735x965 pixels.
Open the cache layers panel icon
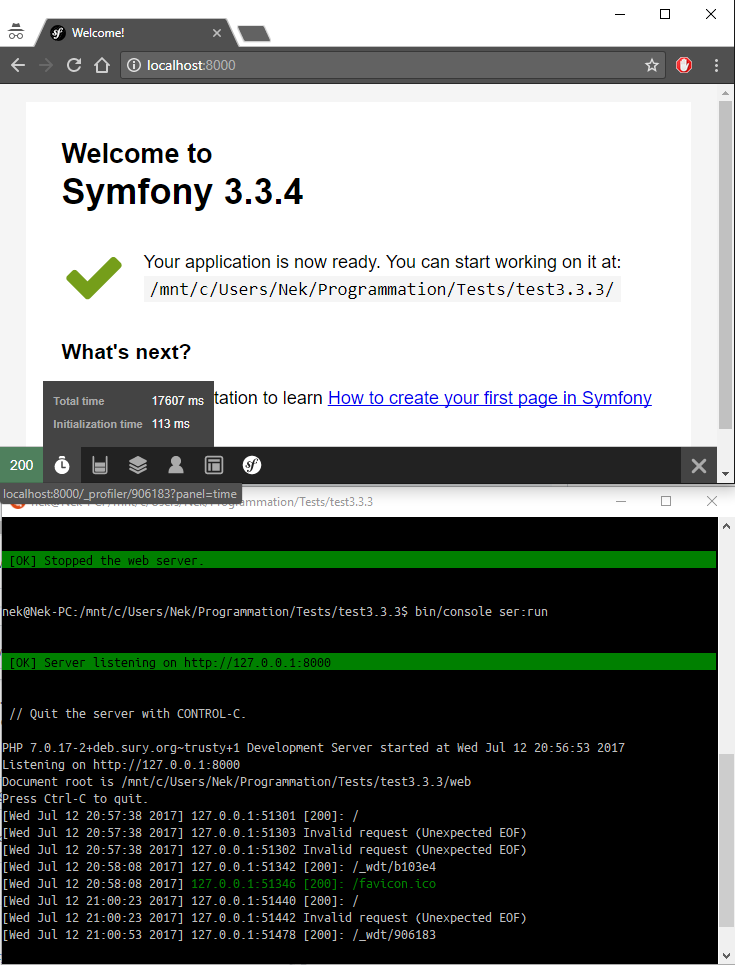[x=138, y=465]
